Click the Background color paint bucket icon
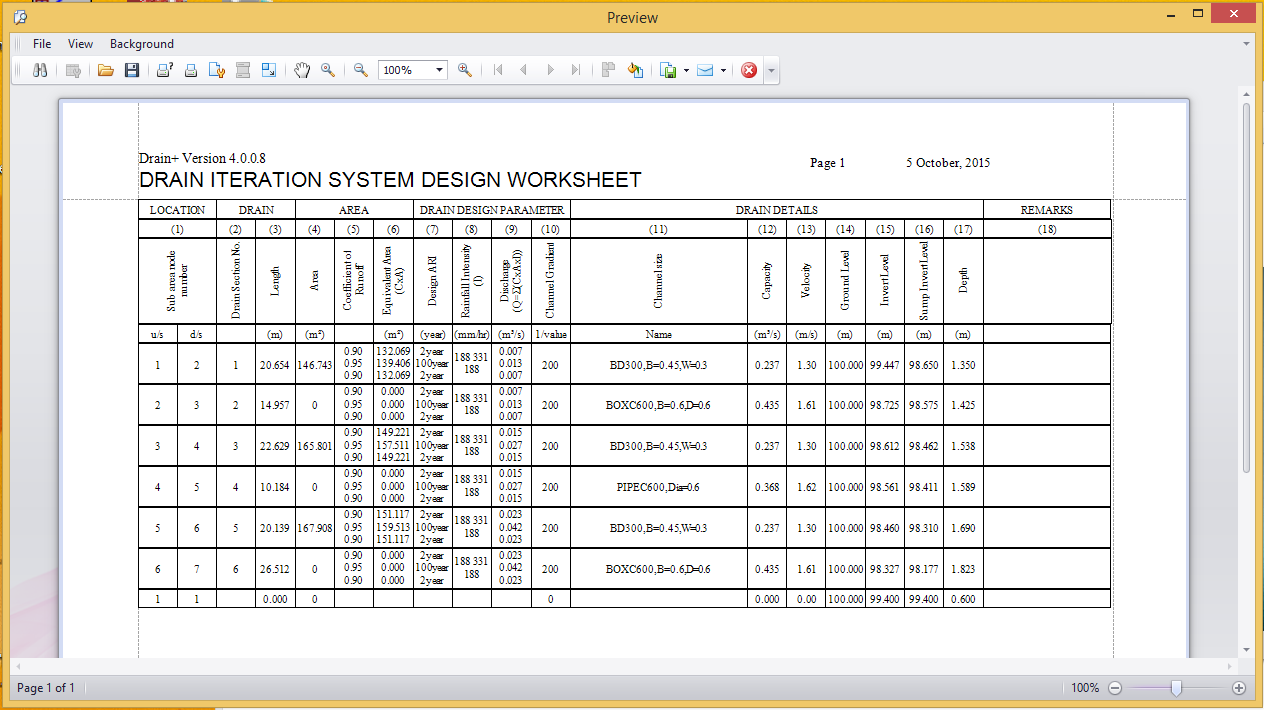 634,70
